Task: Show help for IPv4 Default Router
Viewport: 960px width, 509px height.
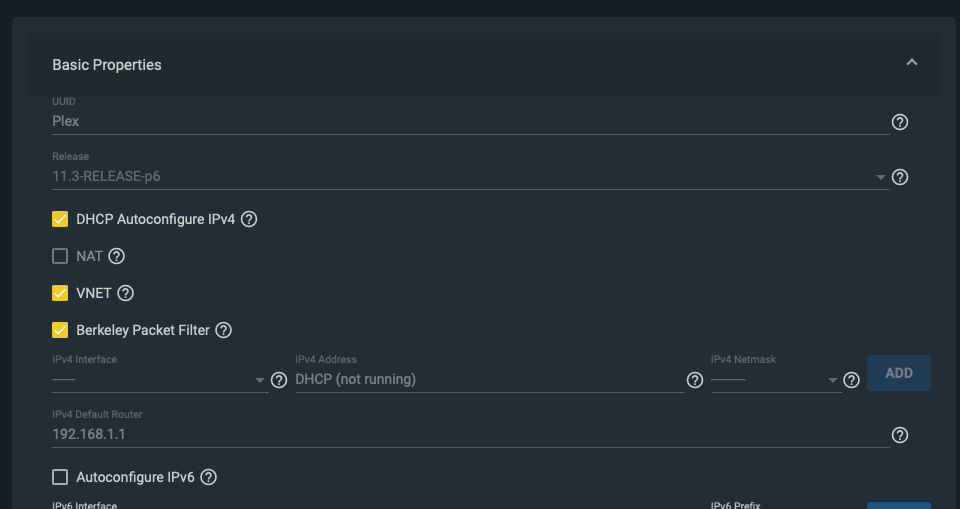Action: tap(899, 435)
